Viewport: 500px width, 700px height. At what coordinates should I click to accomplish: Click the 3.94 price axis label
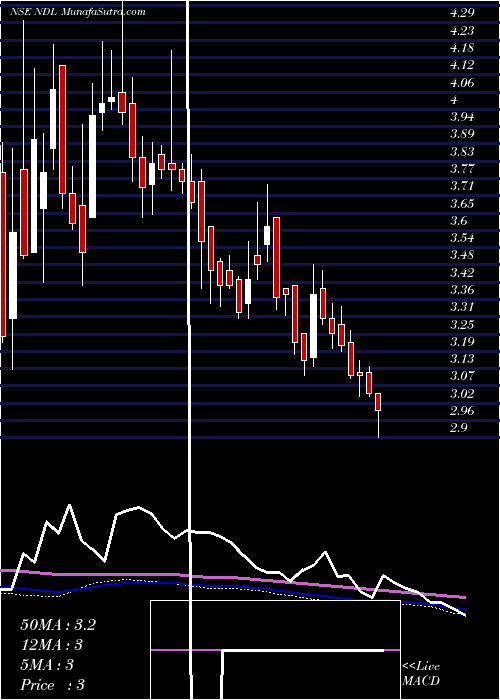pos(462,117)
